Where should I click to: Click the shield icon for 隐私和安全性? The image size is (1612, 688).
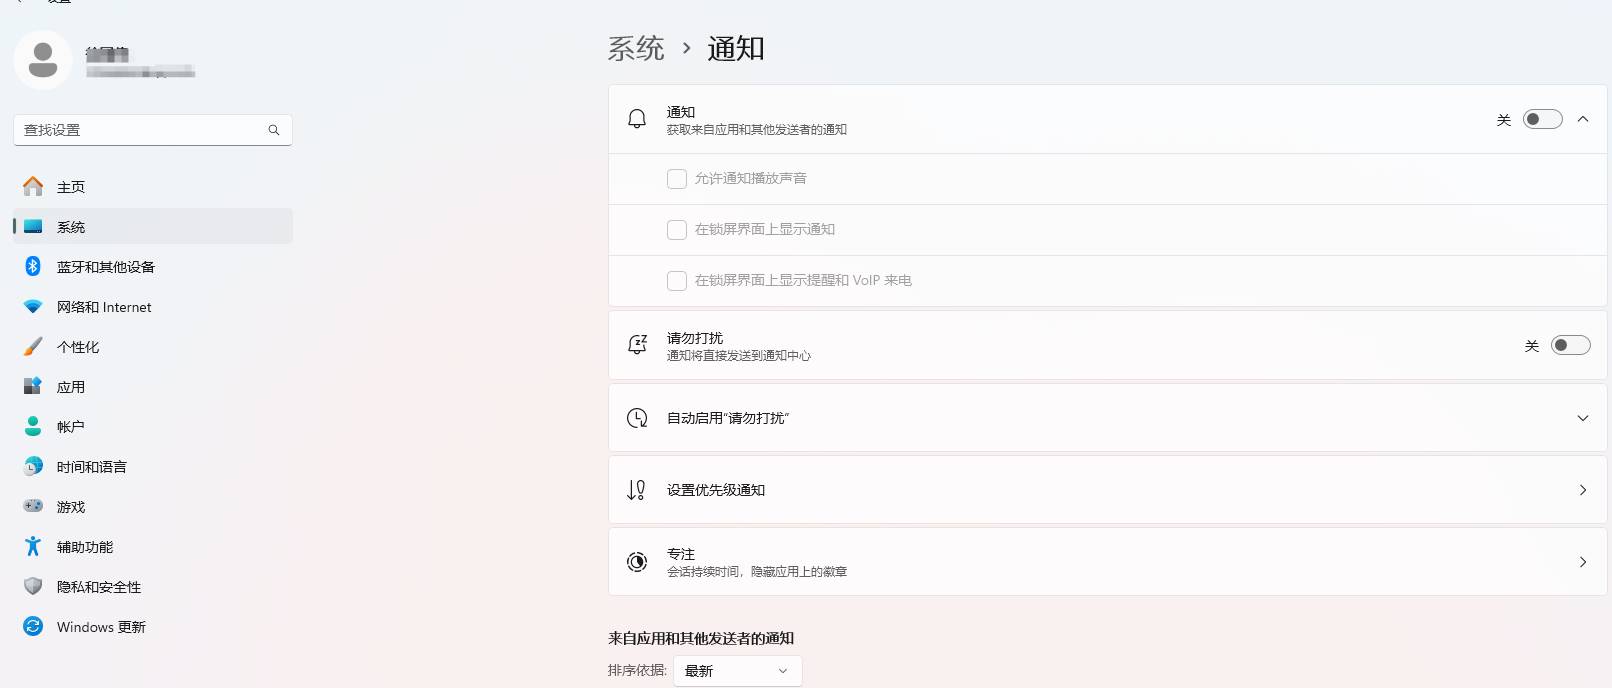[33, 586]
